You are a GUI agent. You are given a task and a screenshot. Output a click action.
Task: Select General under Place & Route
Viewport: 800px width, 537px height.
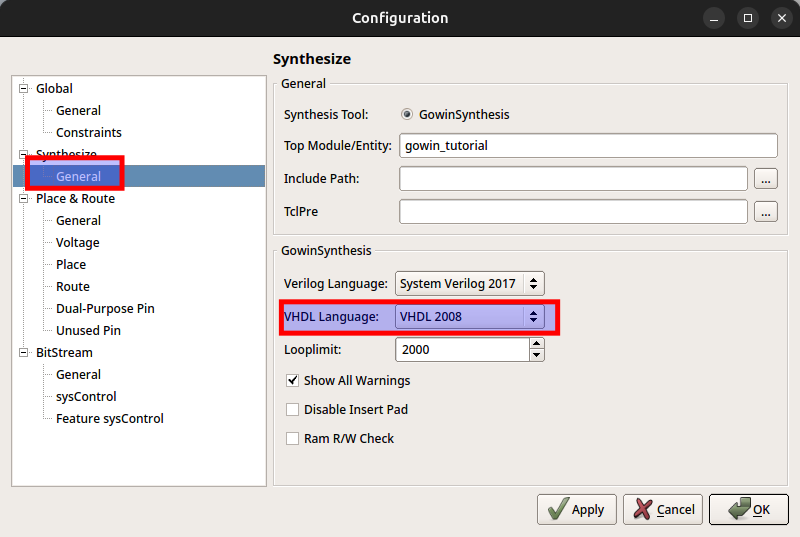click(x=78, y=221)
